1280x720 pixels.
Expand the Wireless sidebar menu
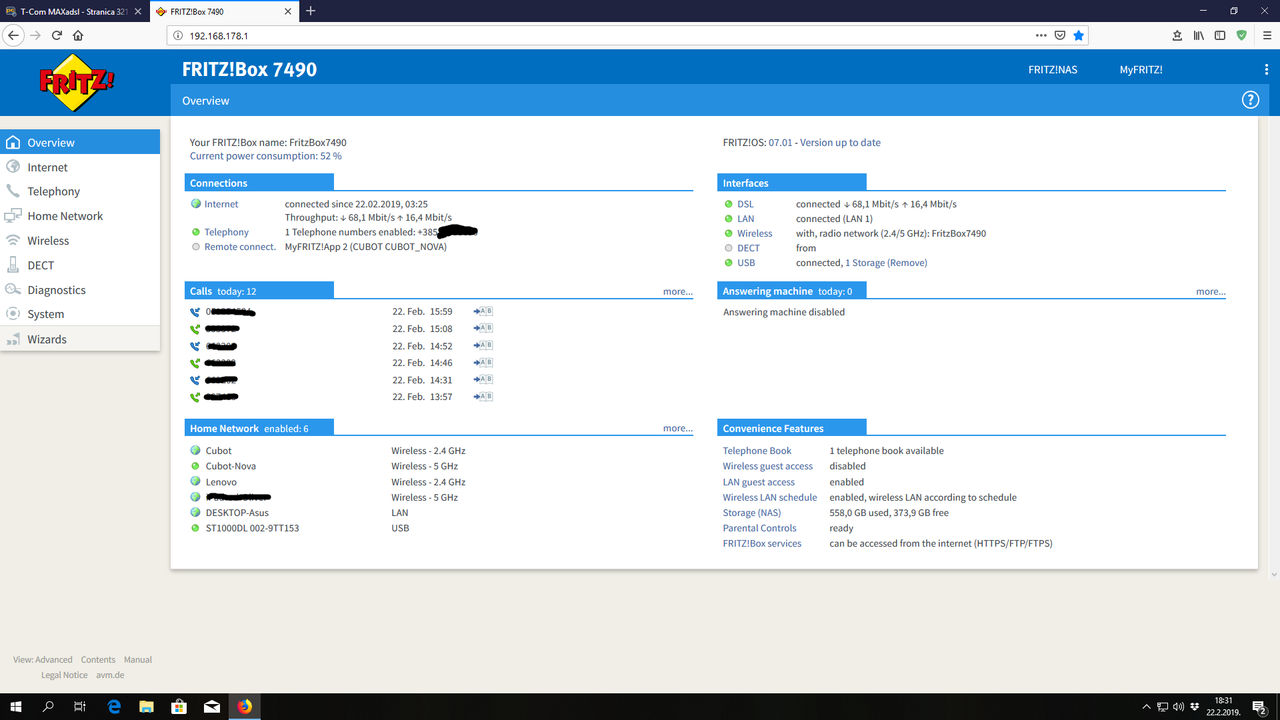(x=80, y=240)
